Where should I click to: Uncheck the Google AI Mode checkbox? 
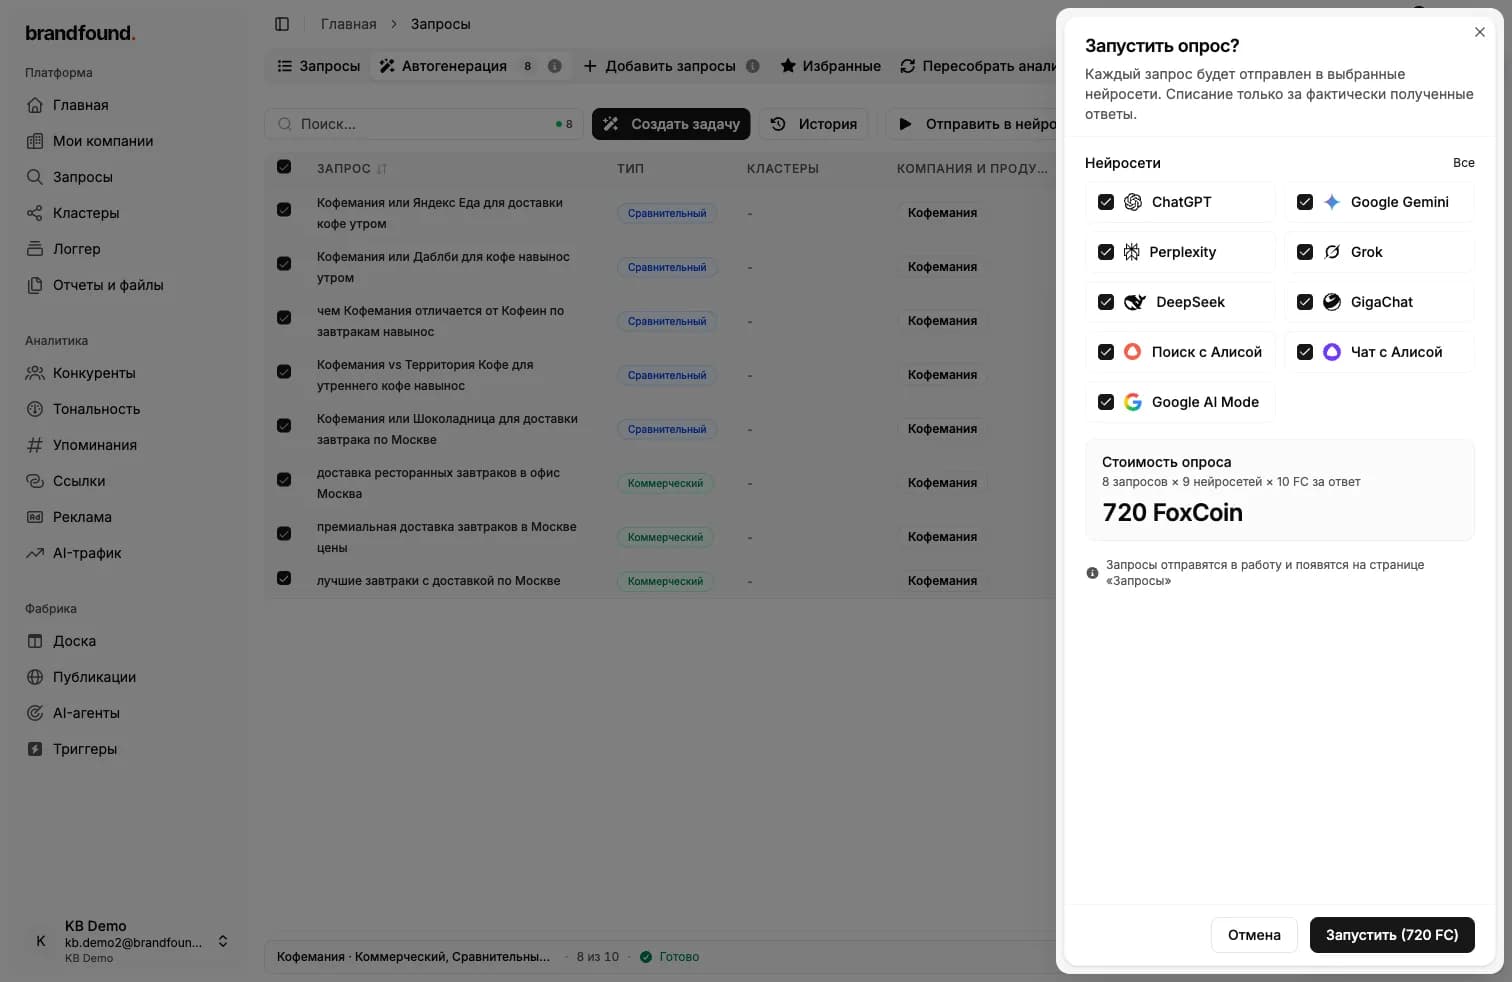click(x=1106, y=402)
